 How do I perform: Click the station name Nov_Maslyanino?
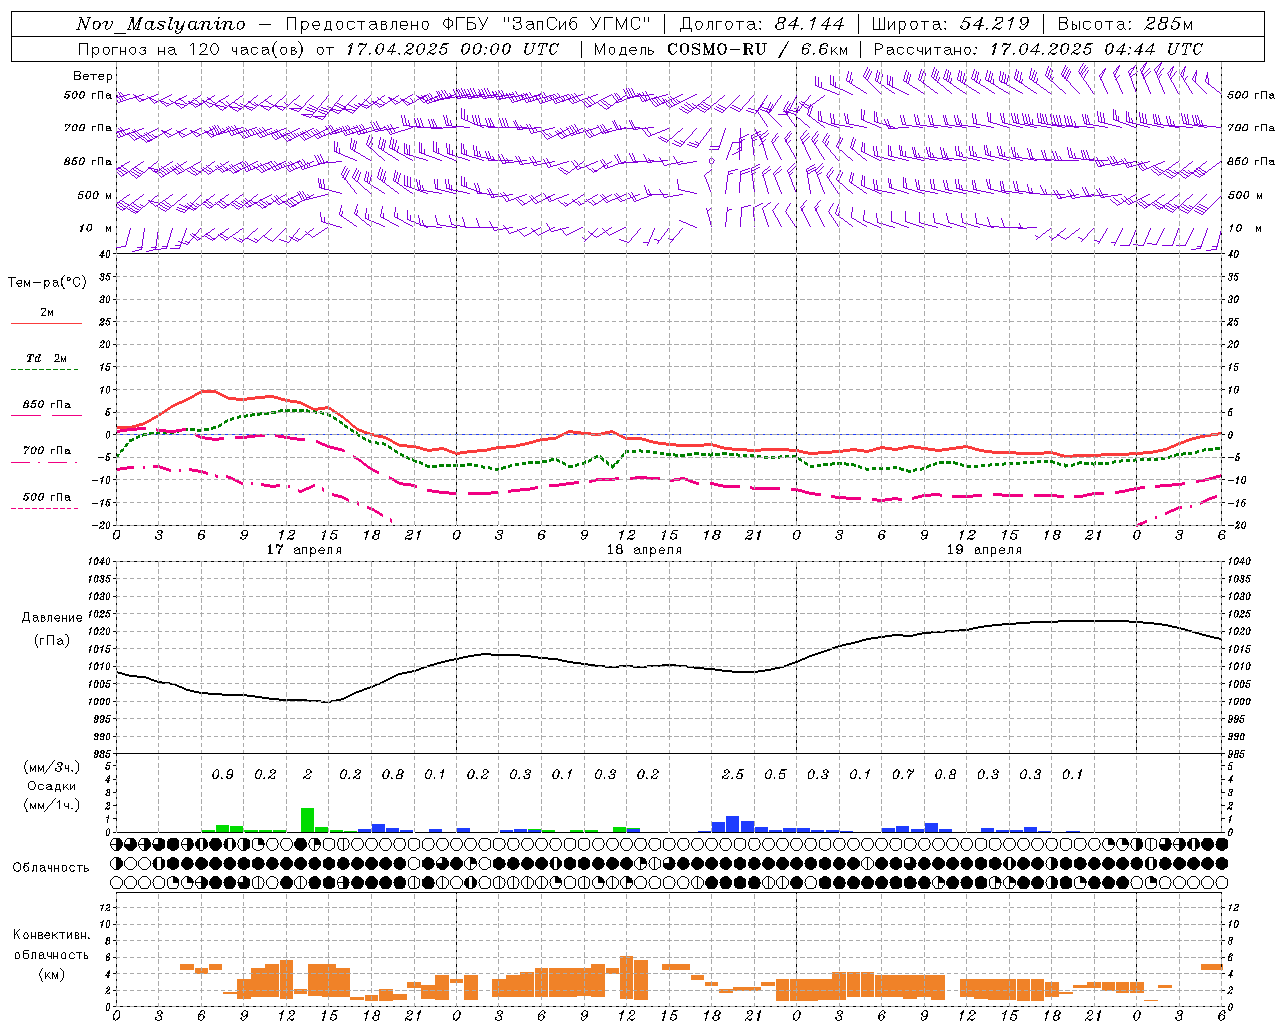coord(160,25)
